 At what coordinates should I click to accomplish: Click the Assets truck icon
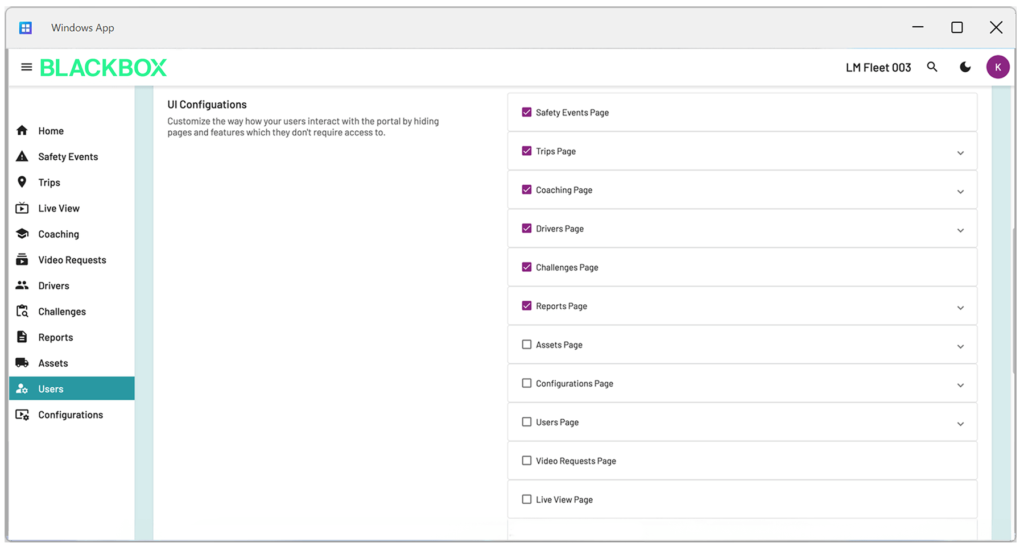pyautogui.click(x=22, y=363)
